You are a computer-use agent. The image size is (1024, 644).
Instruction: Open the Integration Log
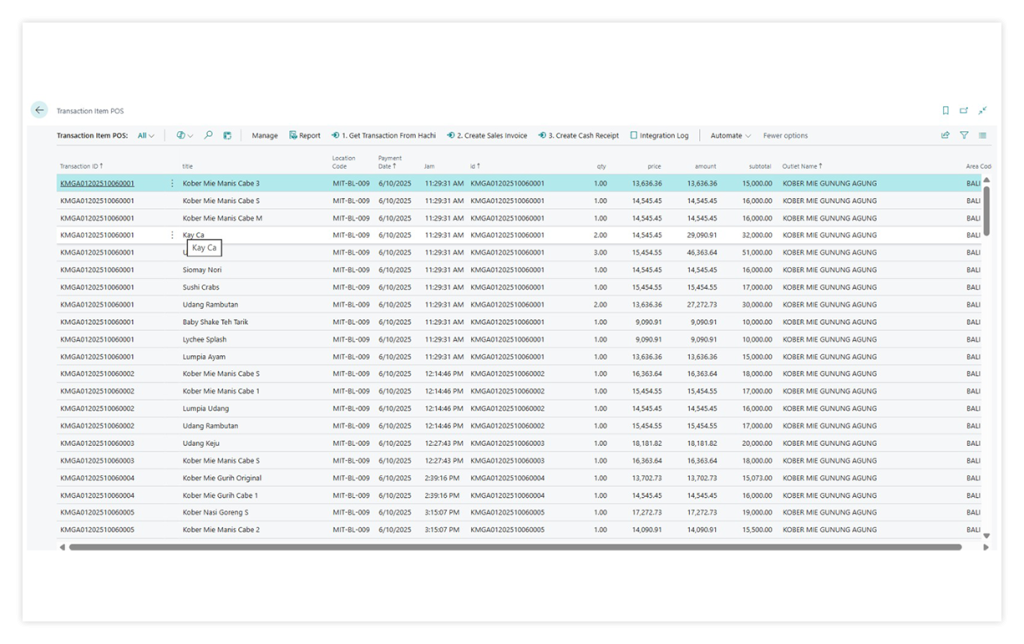(659, 135)
